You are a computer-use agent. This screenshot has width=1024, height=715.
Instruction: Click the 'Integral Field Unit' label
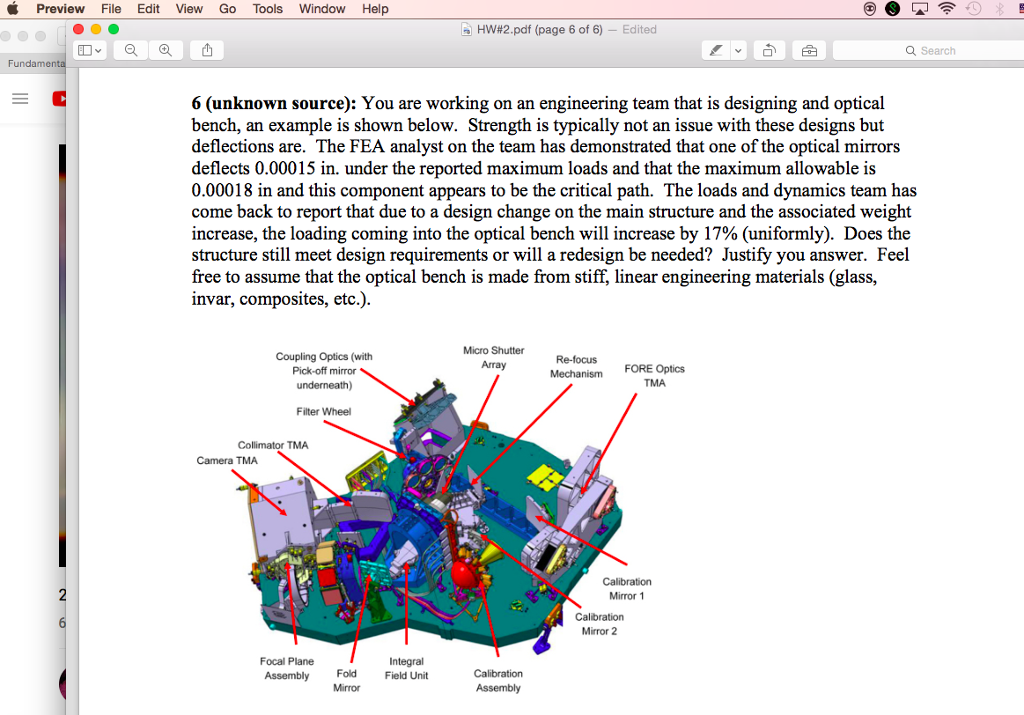click(406, 668)
